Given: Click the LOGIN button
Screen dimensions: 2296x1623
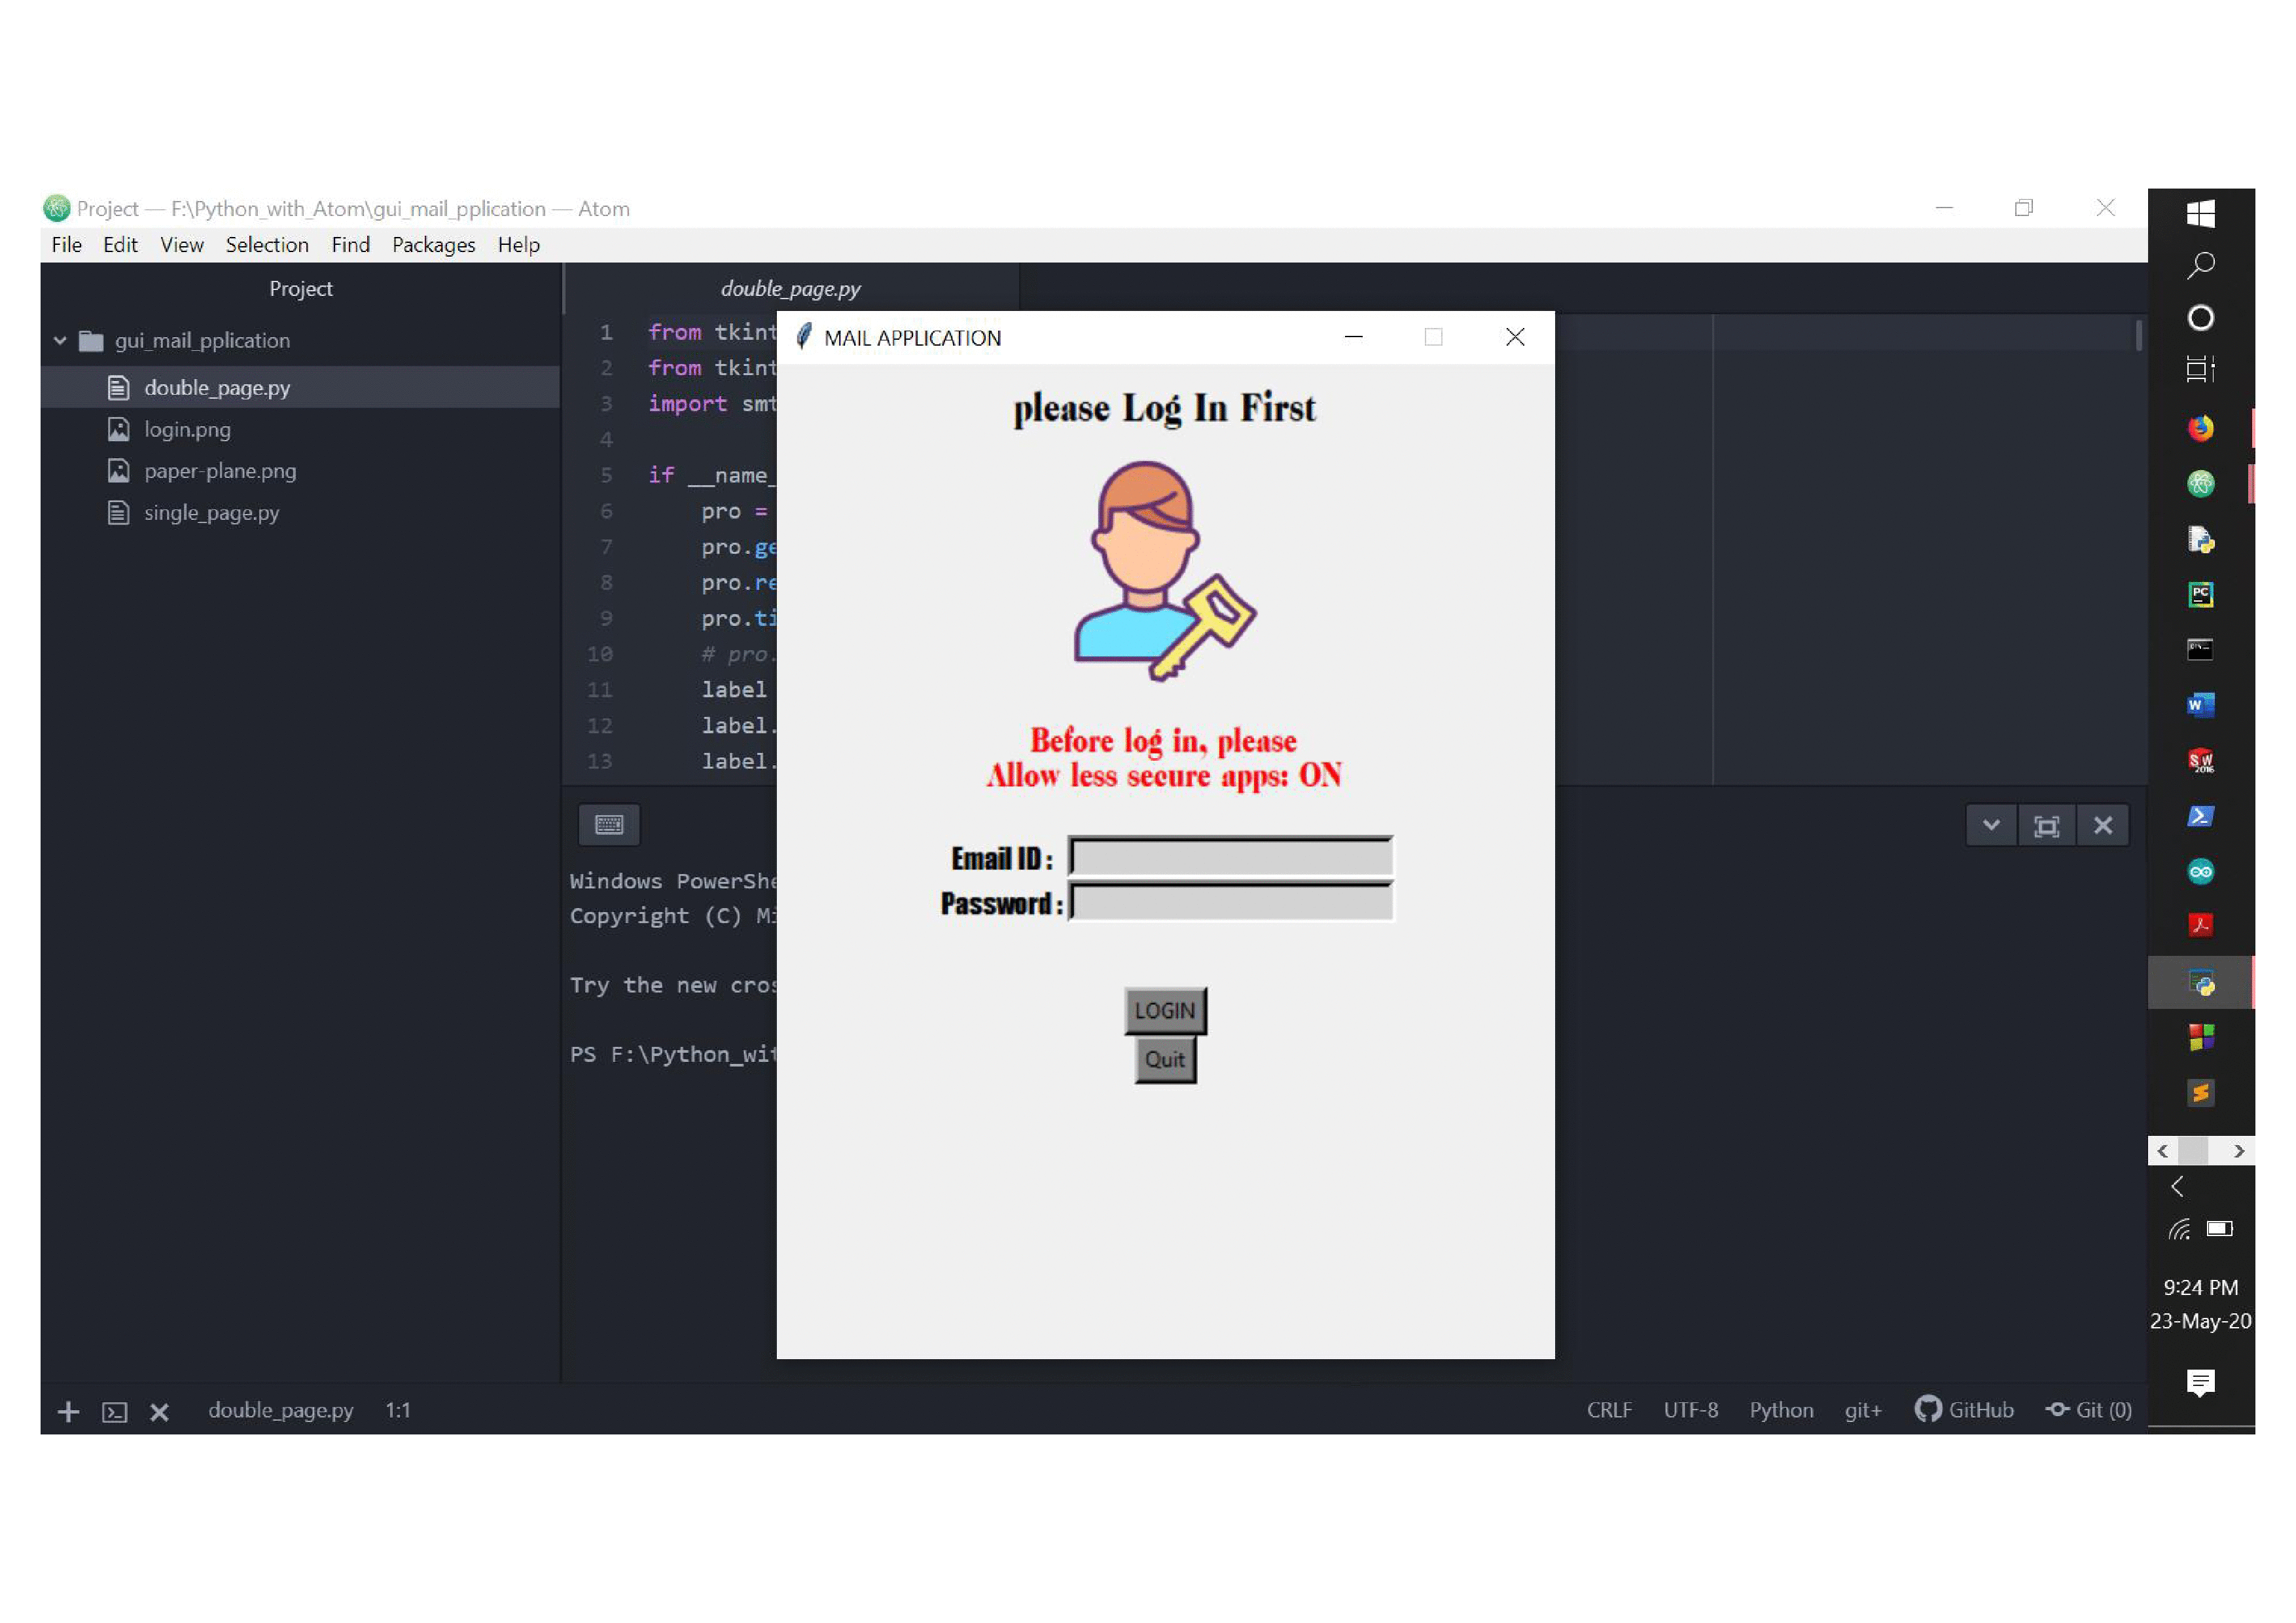Looking at the screenshot, I should 1164,1010.
